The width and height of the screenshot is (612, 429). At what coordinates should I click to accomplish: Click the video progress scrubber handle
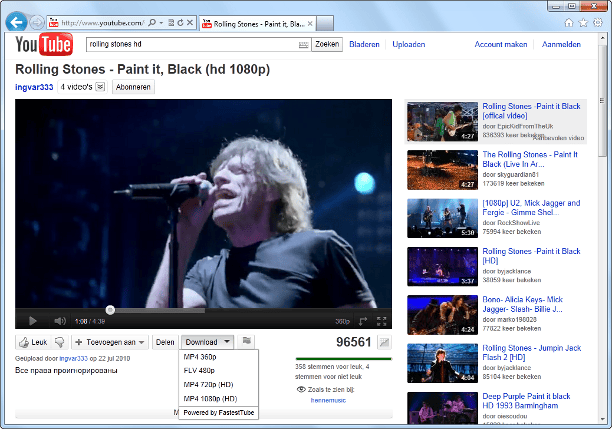(110, 310)
